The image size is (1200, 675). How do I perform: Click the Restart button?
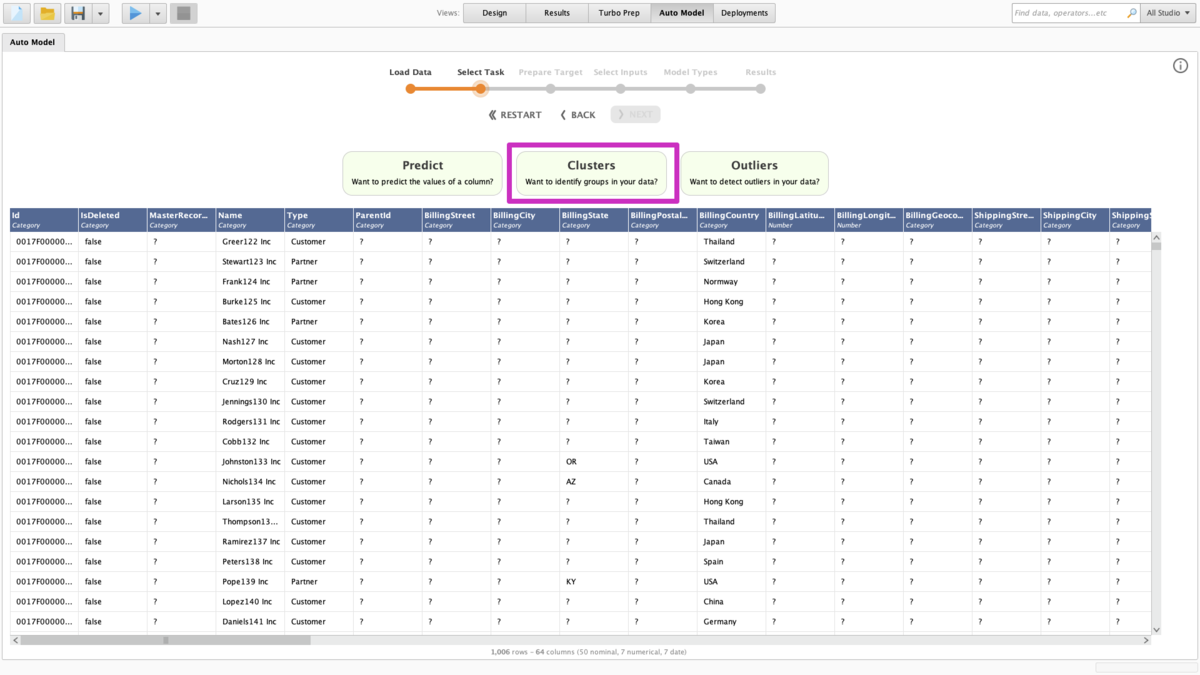[x=515, y=115]
